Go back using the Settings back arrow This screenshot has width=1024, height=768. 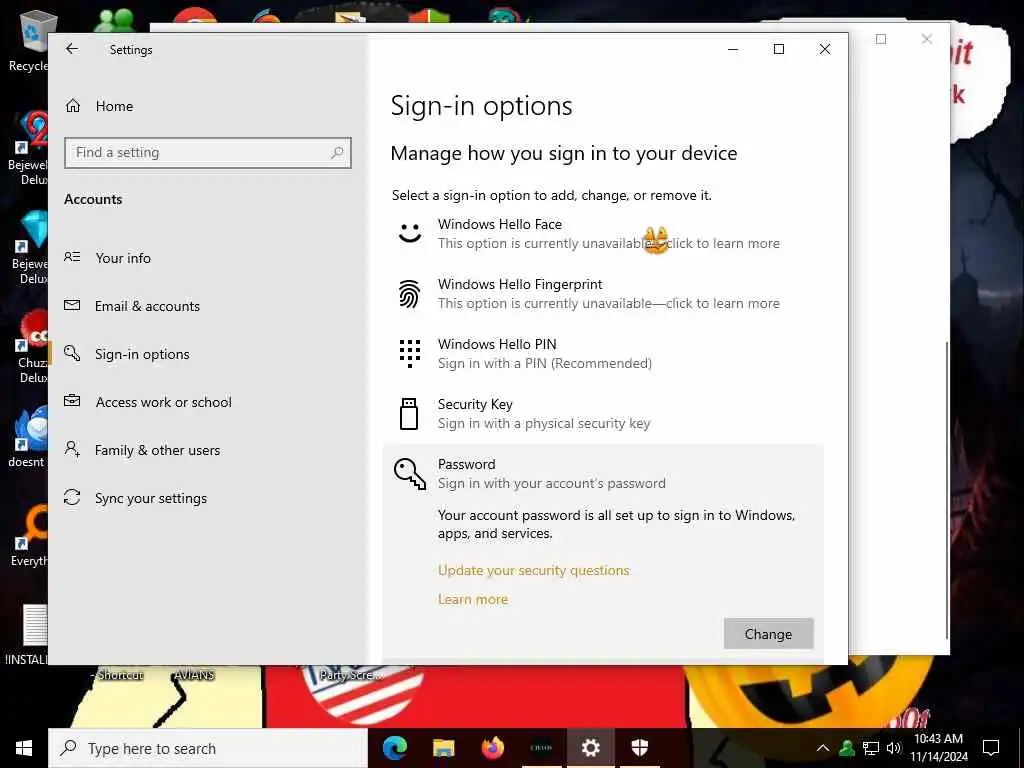72,49
